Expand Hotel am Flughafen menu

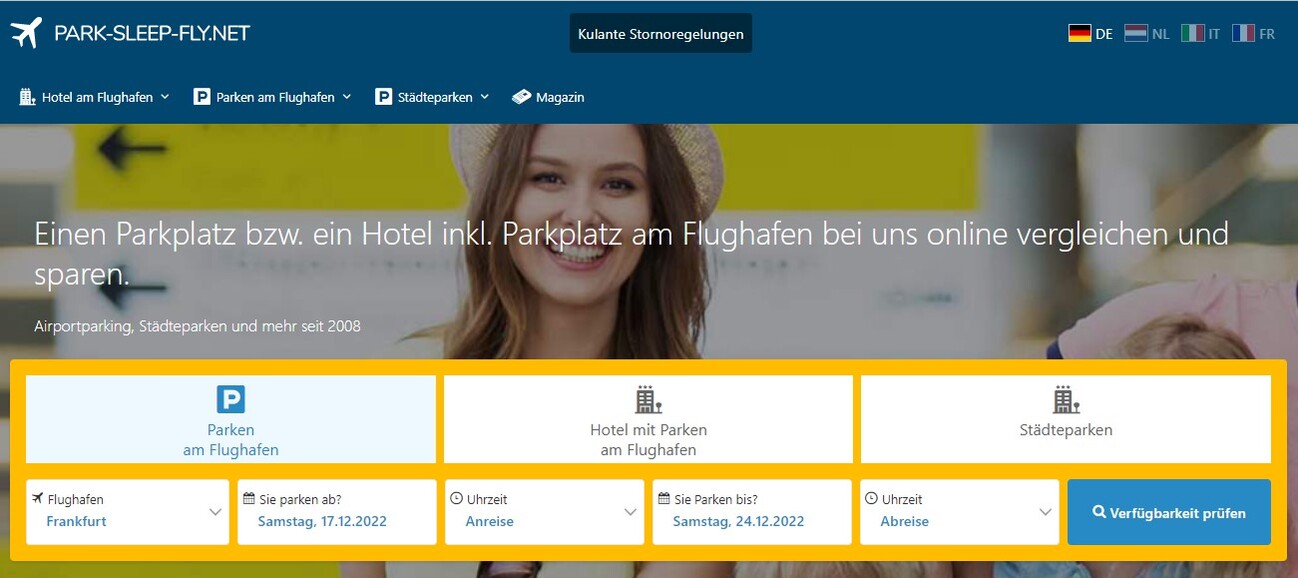coord(95,97)
